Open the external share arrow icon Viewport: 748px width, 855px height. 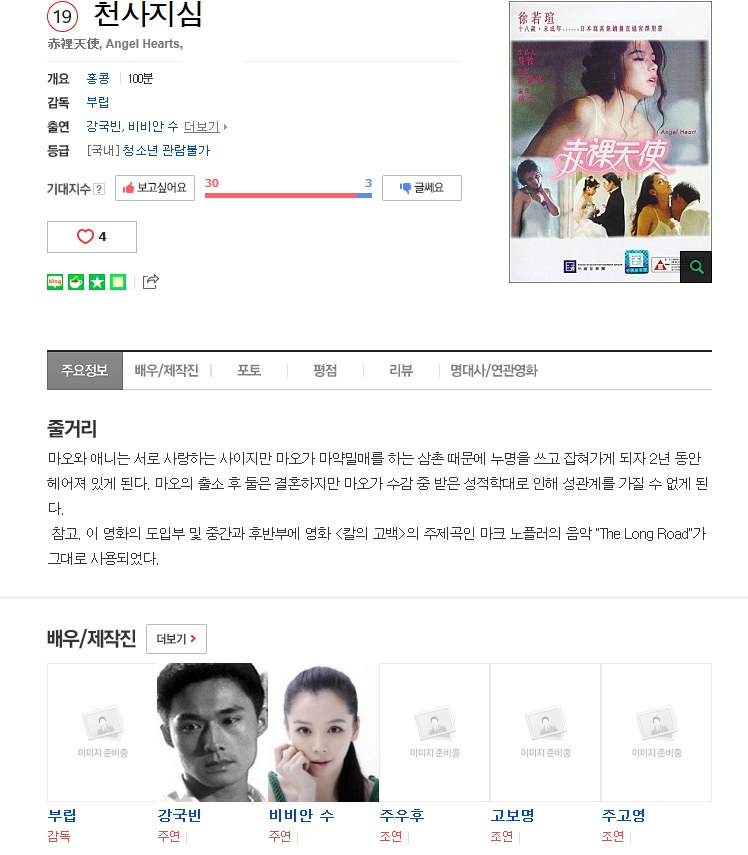pos(150,281)
